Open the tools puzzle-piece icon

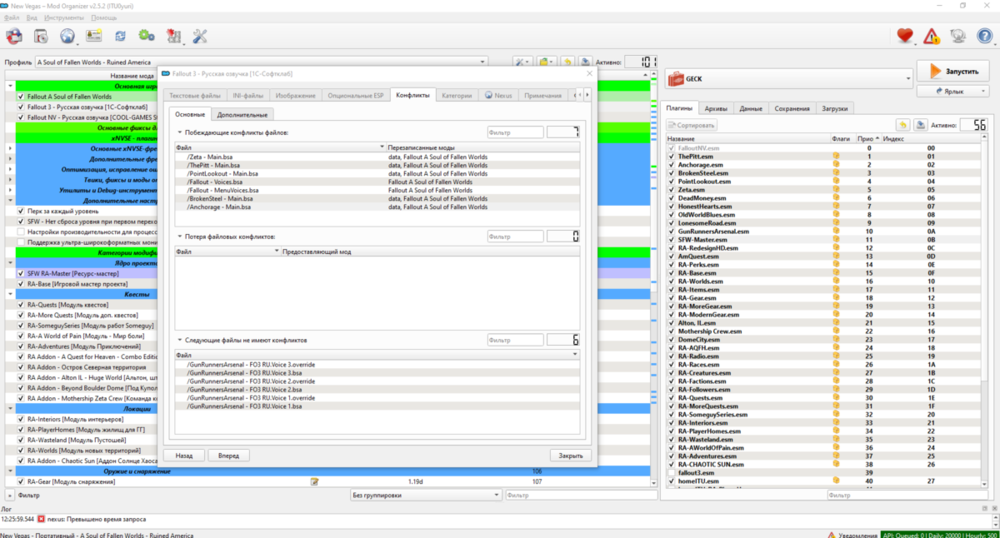tap(173, 36)
